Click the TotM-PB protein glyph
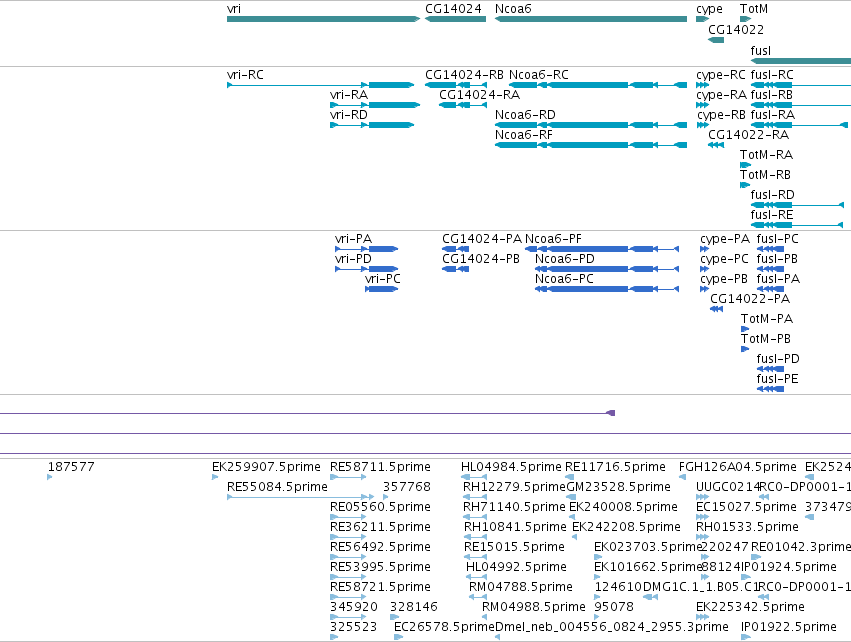The image size is (851, 642). 745,349
